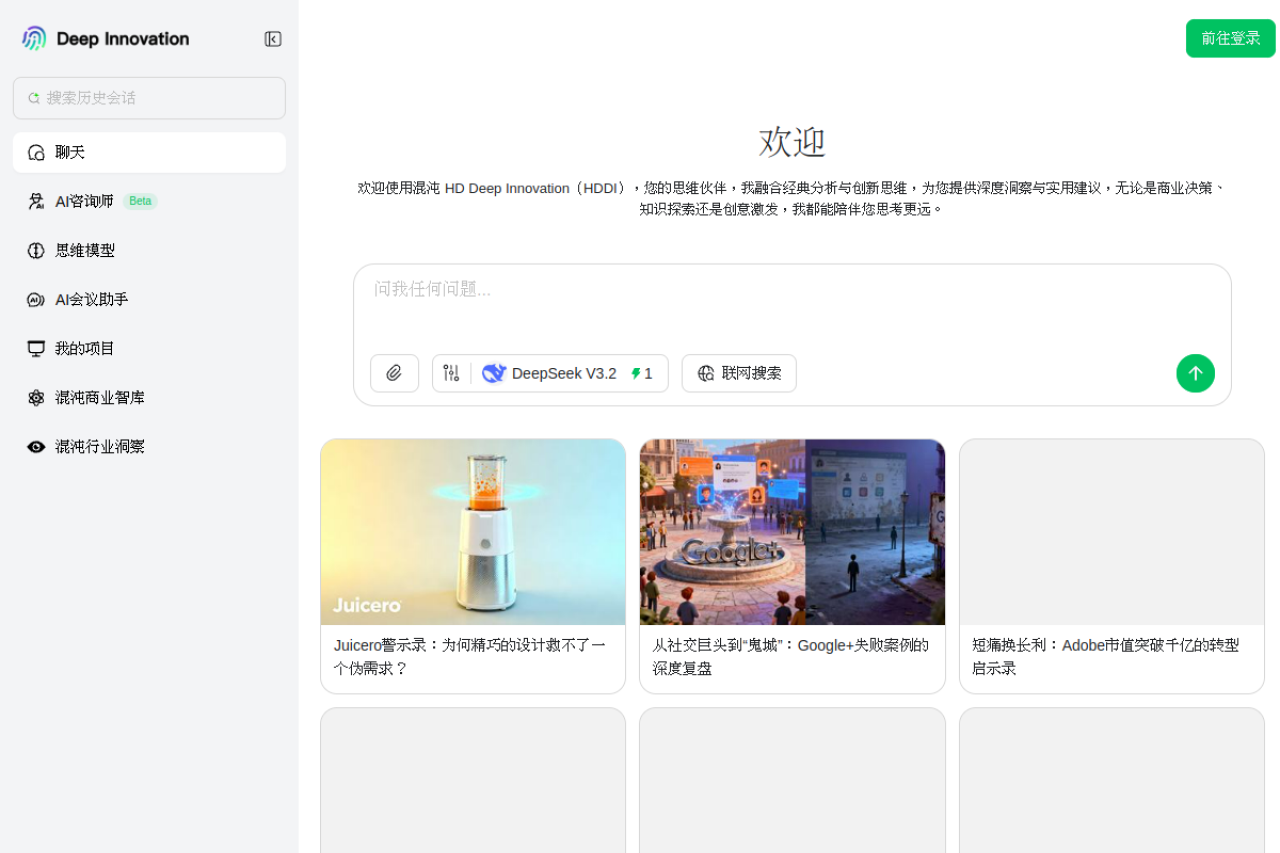The height and width of the screenshot is (853, 1280).
Task: Click the 前往登录 login button
Action: [x=1230, y=38]
